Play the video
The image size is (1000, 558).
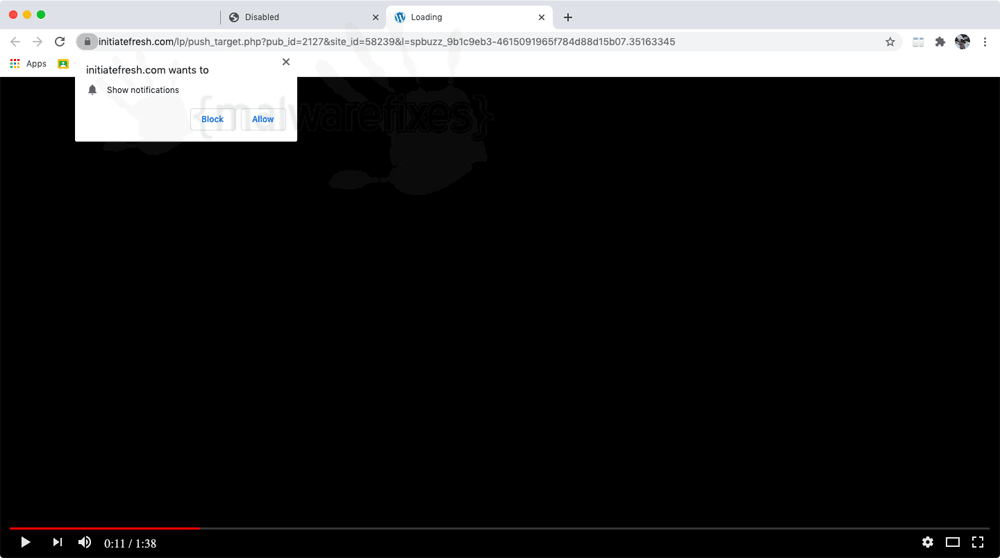point(25,542)
